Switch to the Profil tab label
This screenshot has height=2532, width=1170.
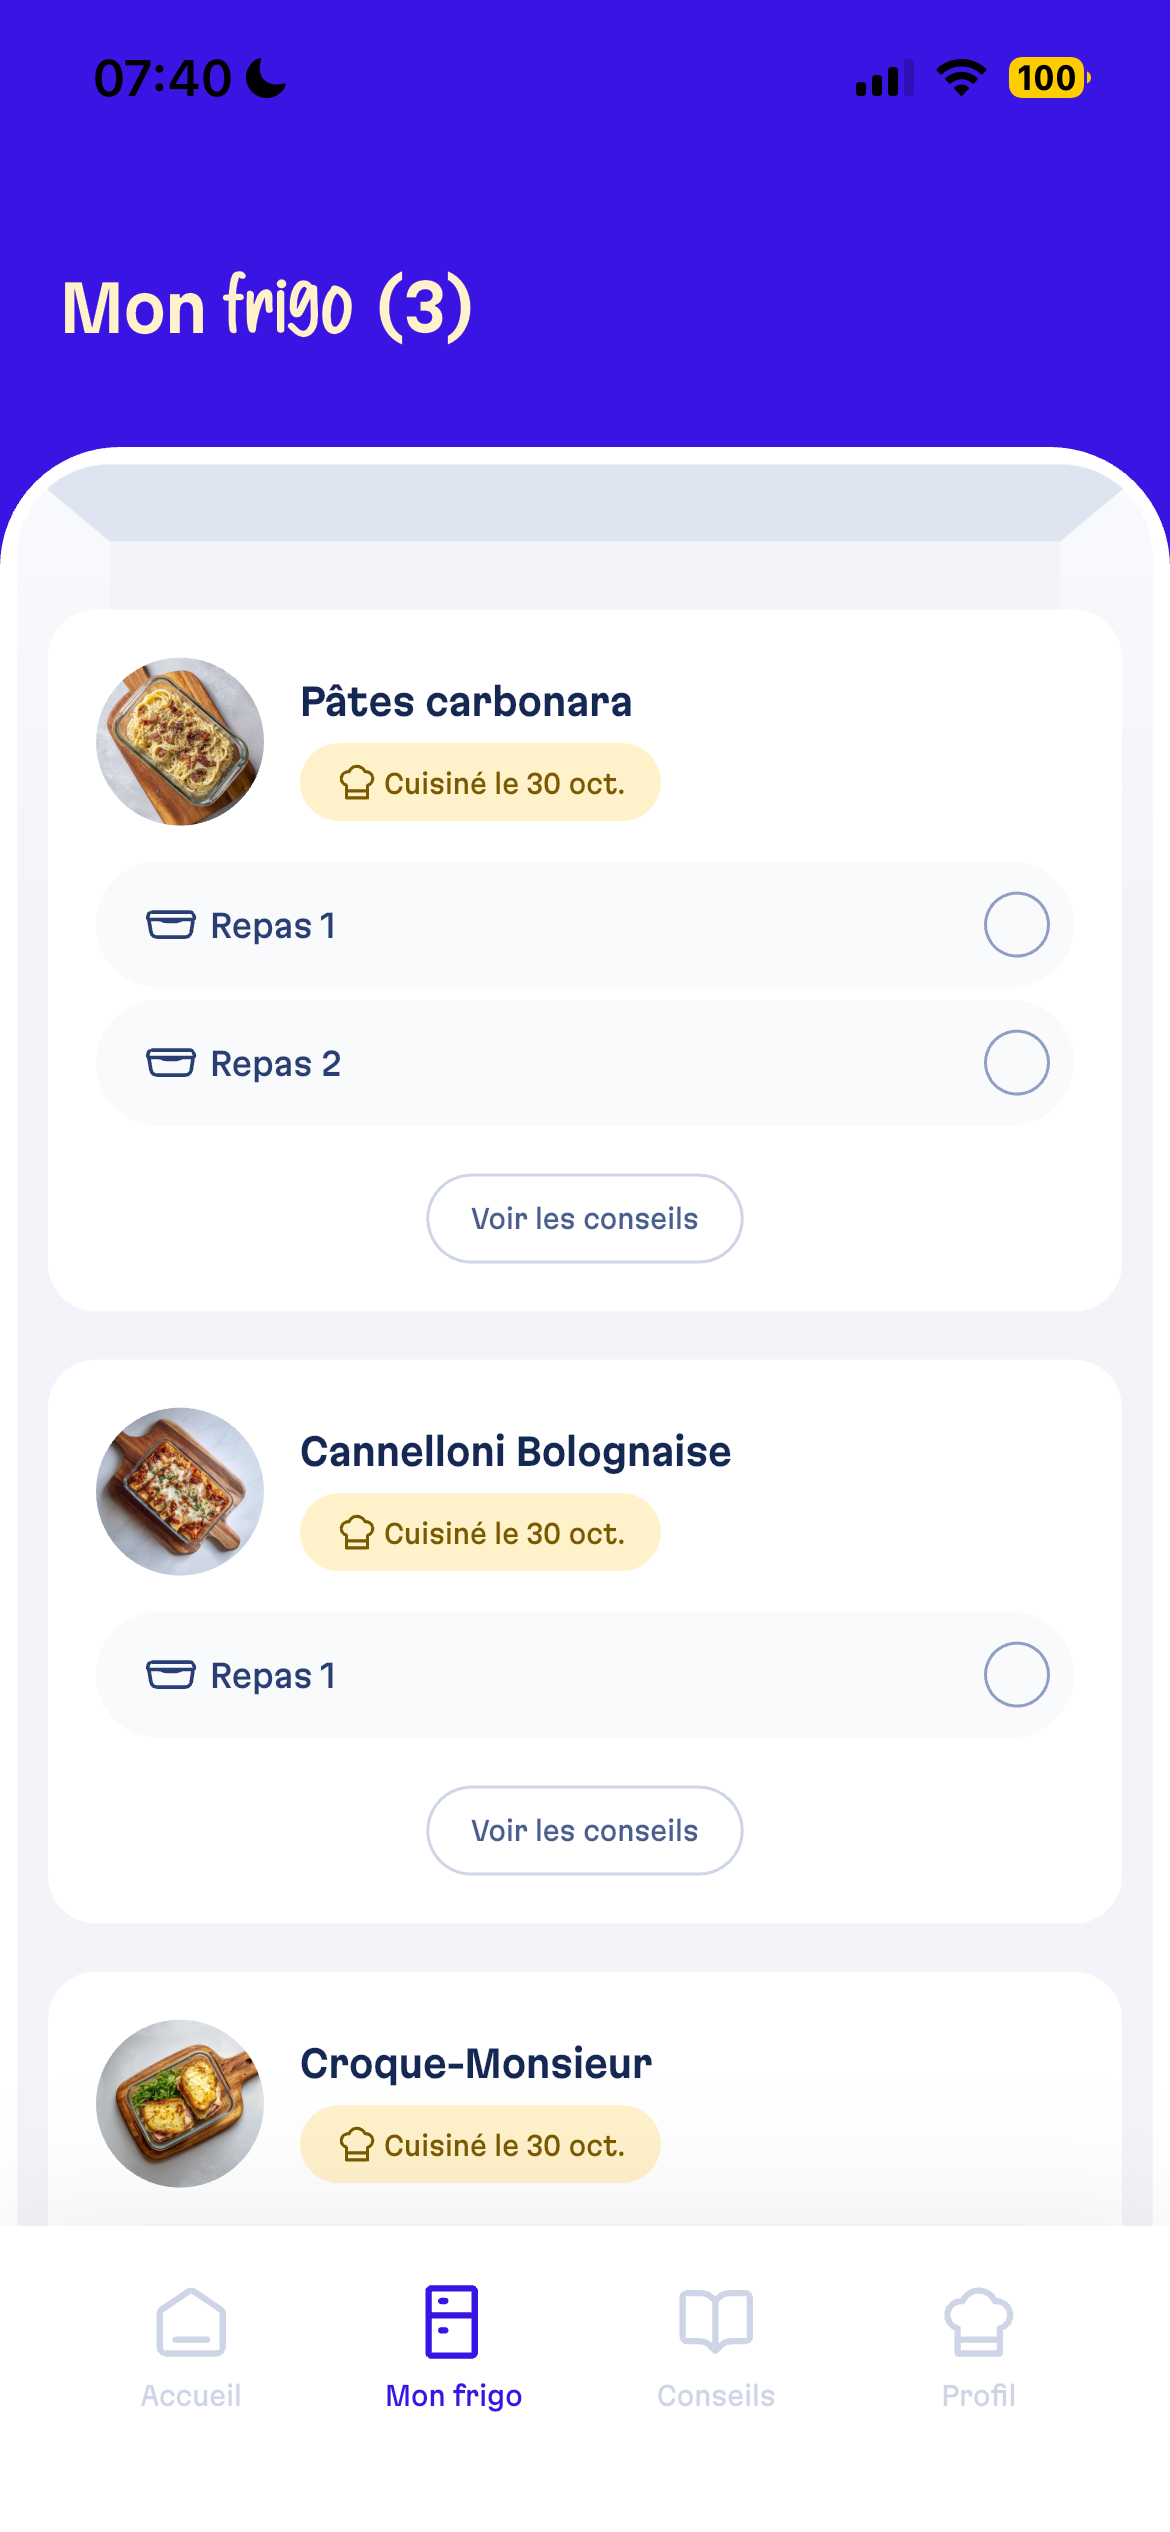point(978,2396)
